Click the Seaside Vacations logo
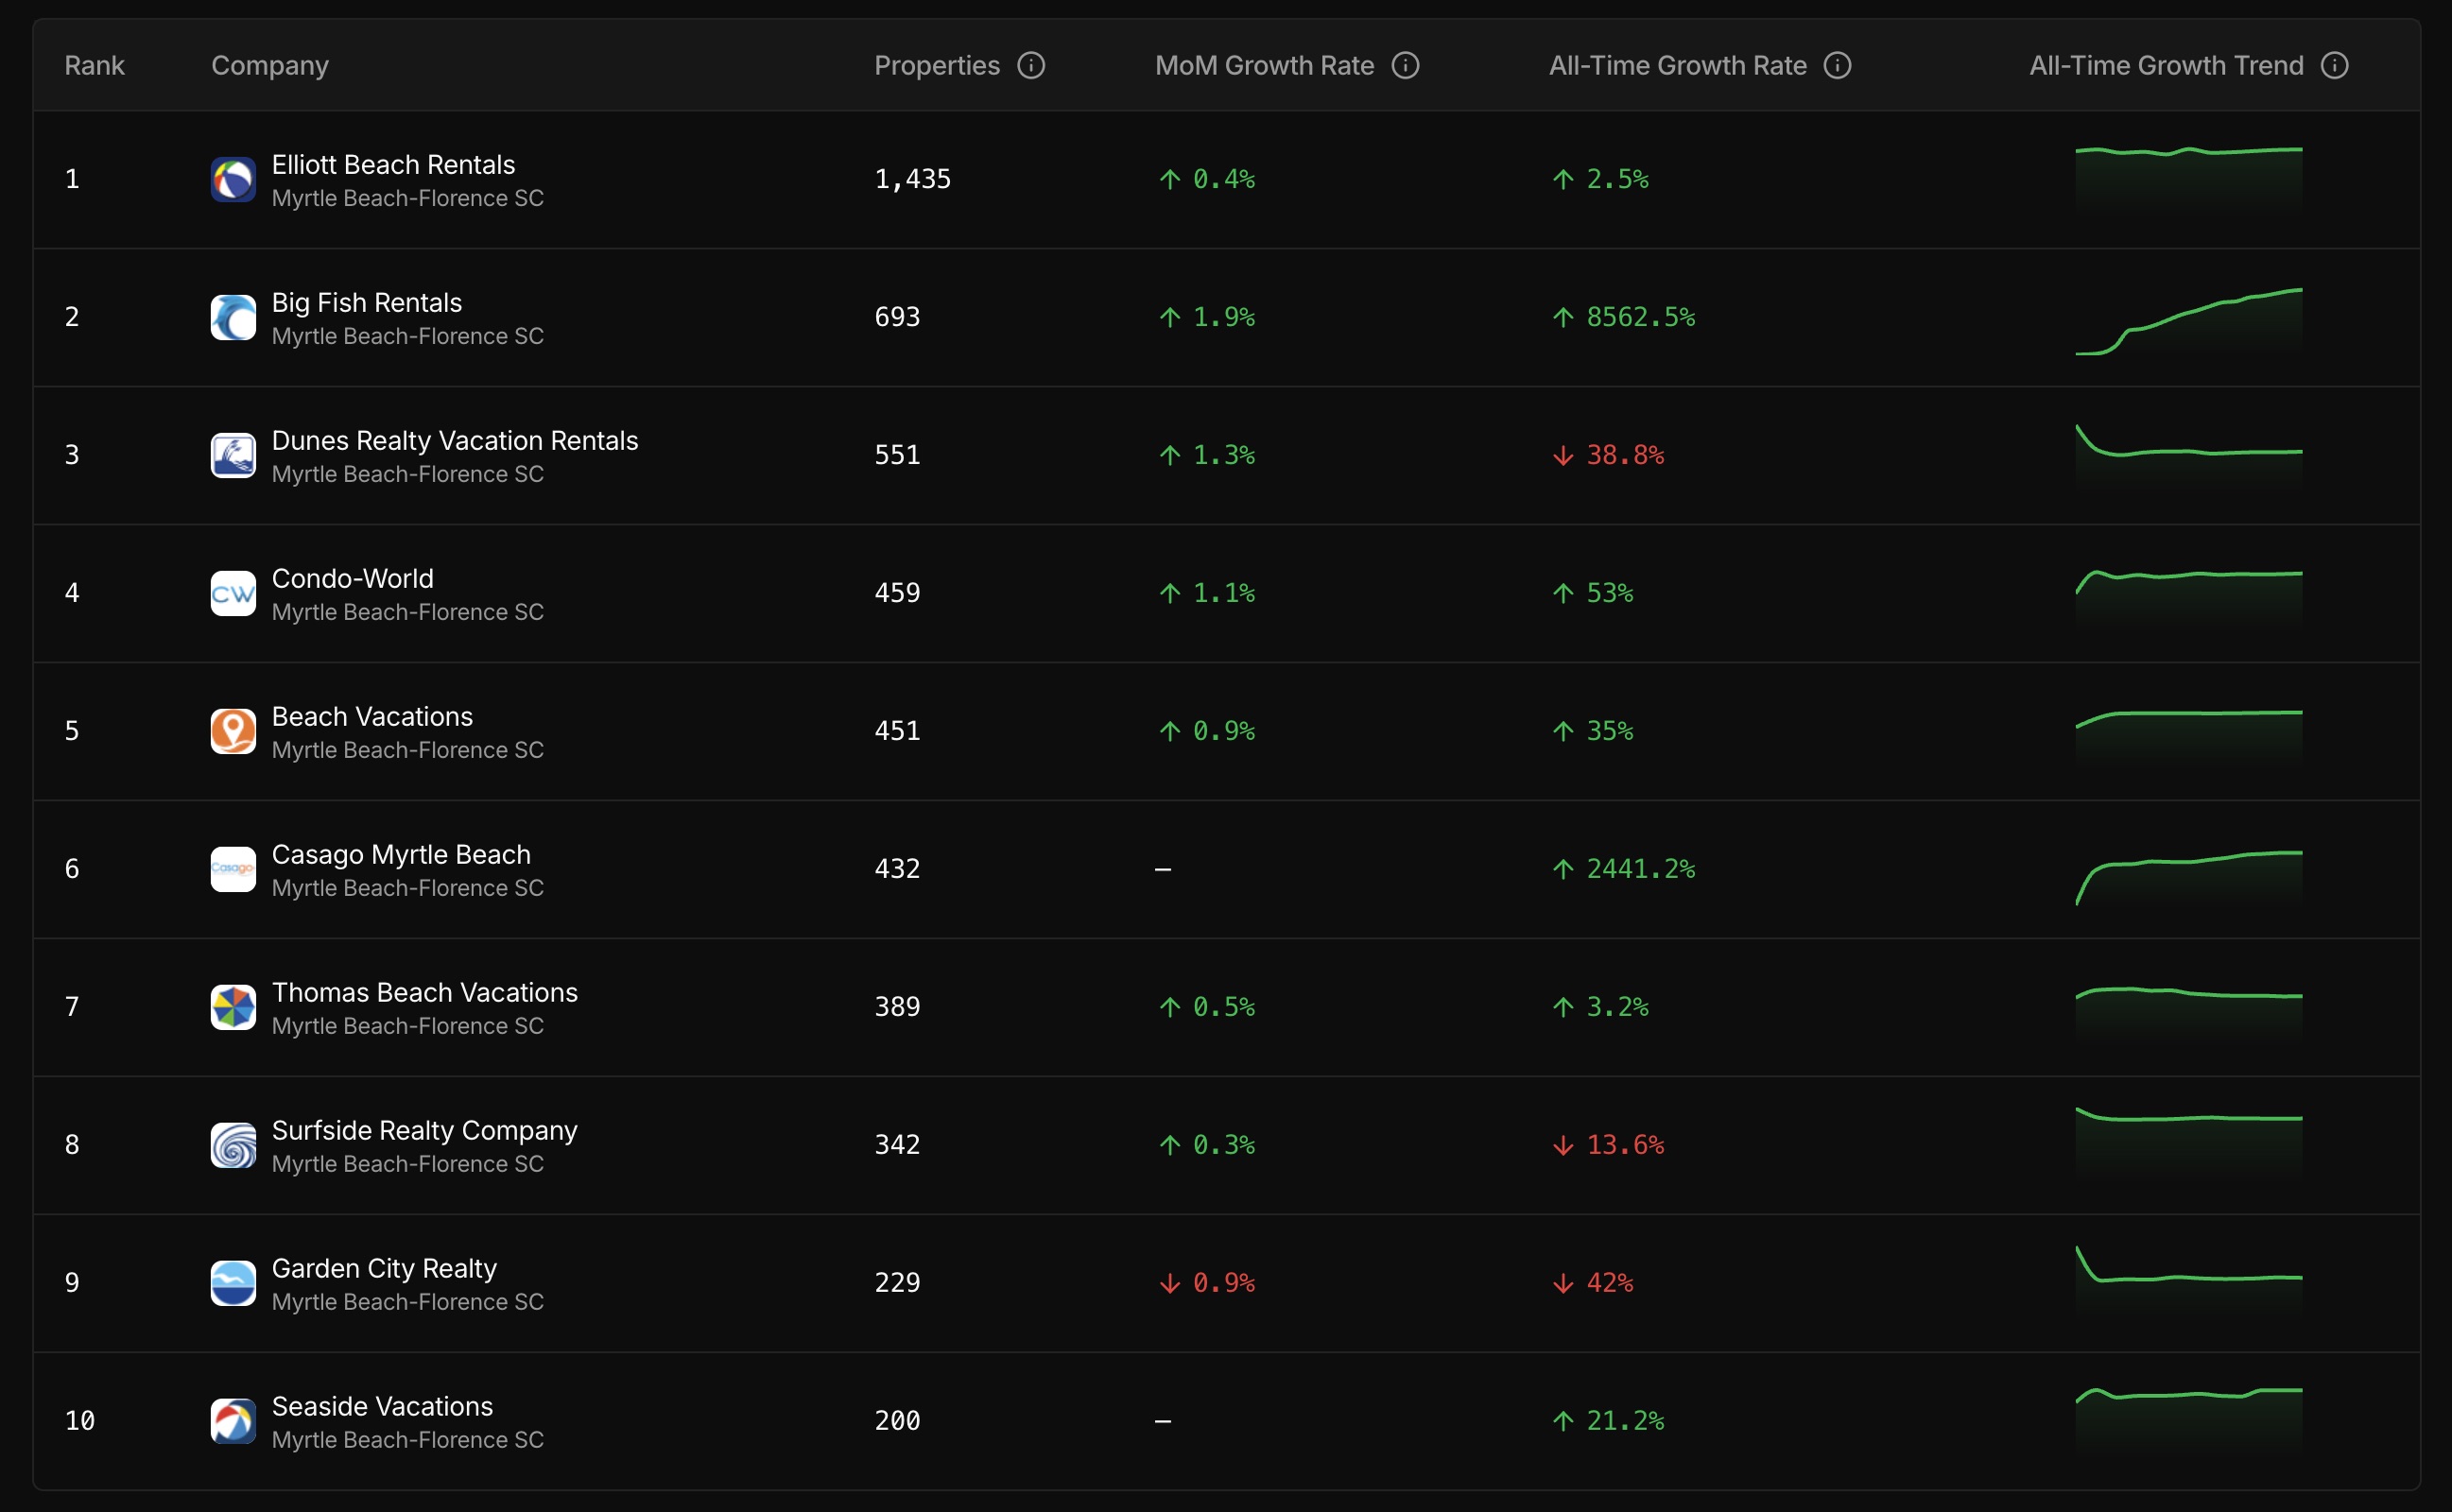Screen dimensions: 2452x1512 point(233,1422)
